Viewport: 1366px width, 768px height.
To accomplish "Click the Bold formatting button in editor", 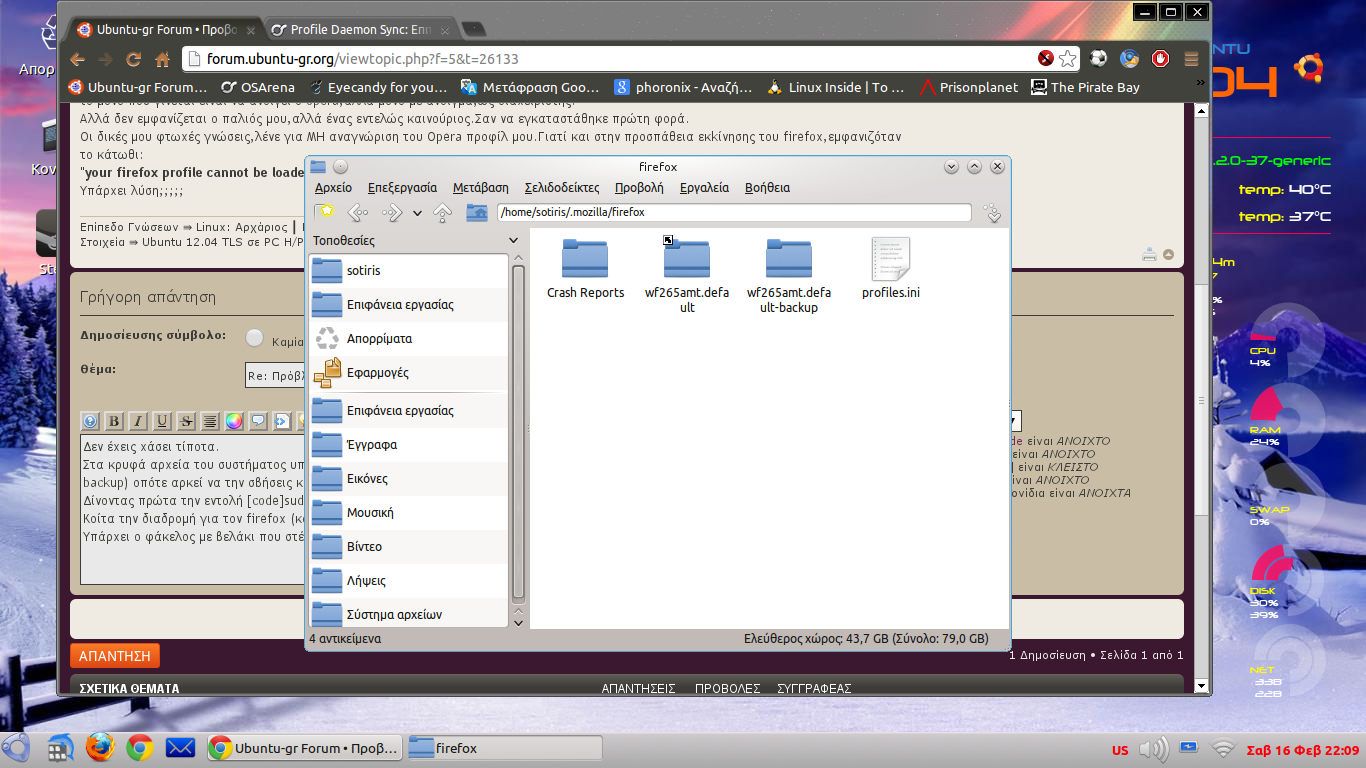I will pos(114,421).
